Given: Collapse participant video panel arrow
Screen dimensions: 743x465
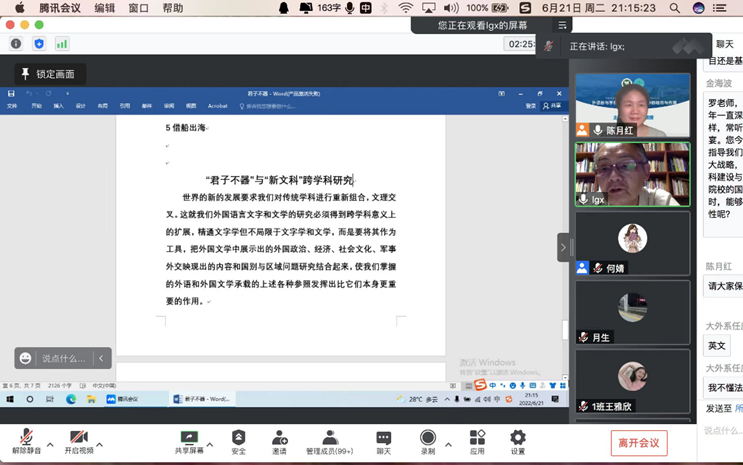Looking at the screenshot, I should click(563, 247).
